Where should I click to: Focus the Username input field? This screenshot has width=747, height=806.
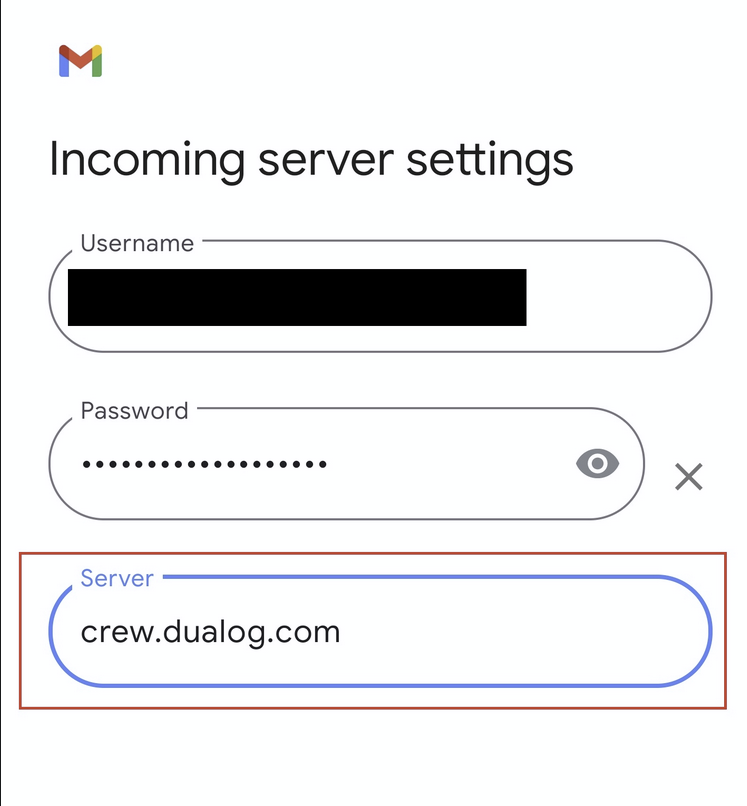click(380, 296)
